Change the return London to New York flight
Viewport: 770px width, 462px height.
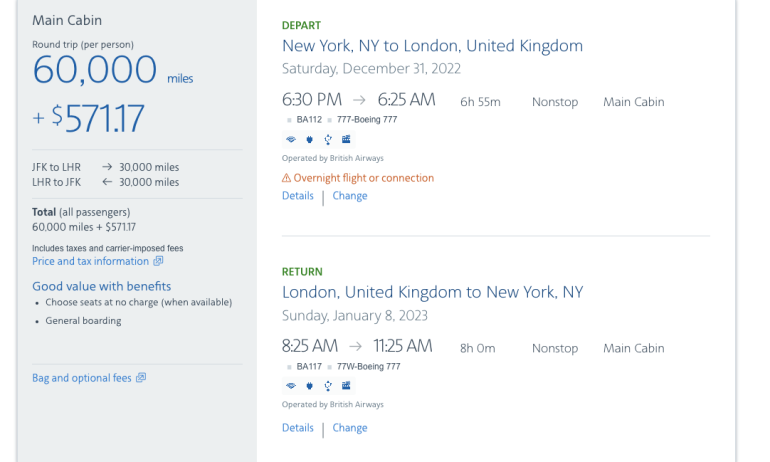tap(350, 428)
